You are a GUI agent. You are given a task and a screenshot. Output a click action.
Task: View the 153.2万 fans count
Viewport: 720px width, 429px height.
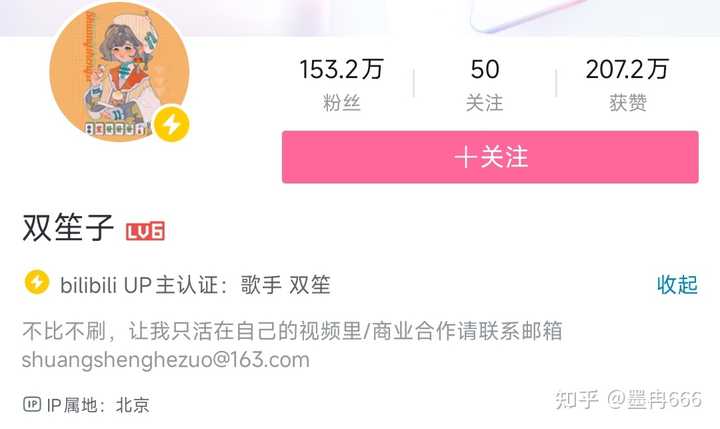(x=342, y=69)
